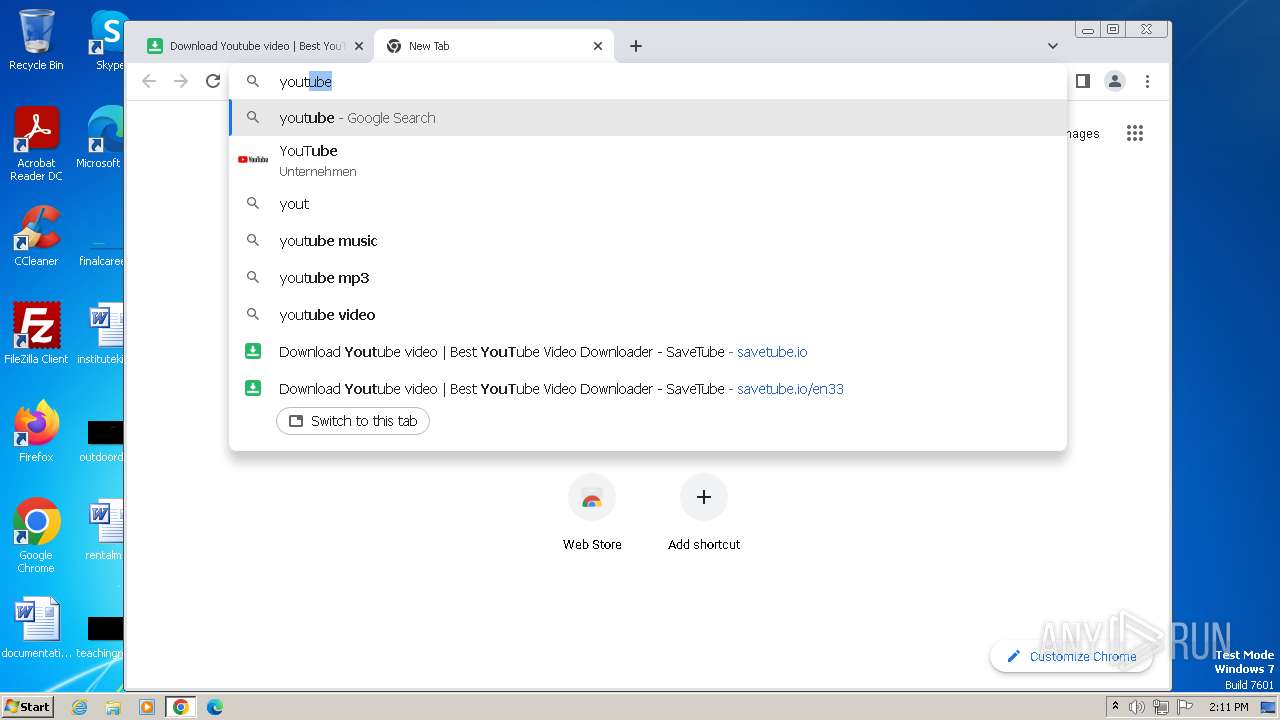Open Google apps grid icon

tap(1135, 133)
